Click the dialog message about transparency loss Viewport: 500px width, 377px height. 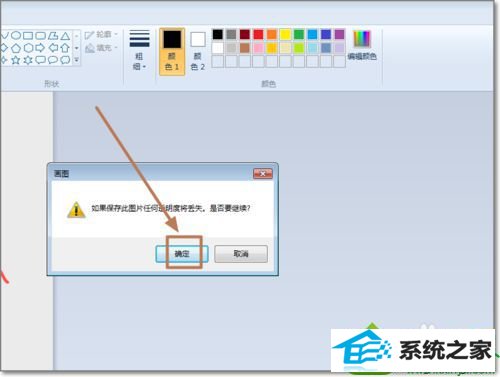click(x=171, y=208)
